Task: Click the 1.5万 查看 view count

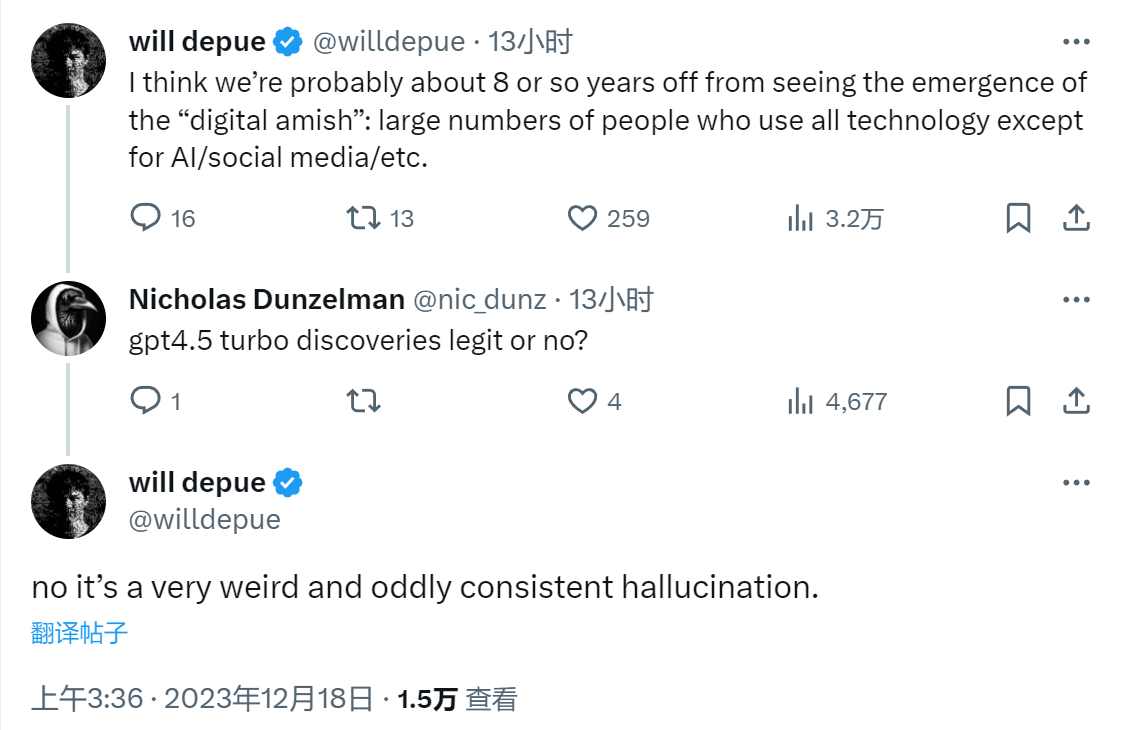Action: coord(457,699)
